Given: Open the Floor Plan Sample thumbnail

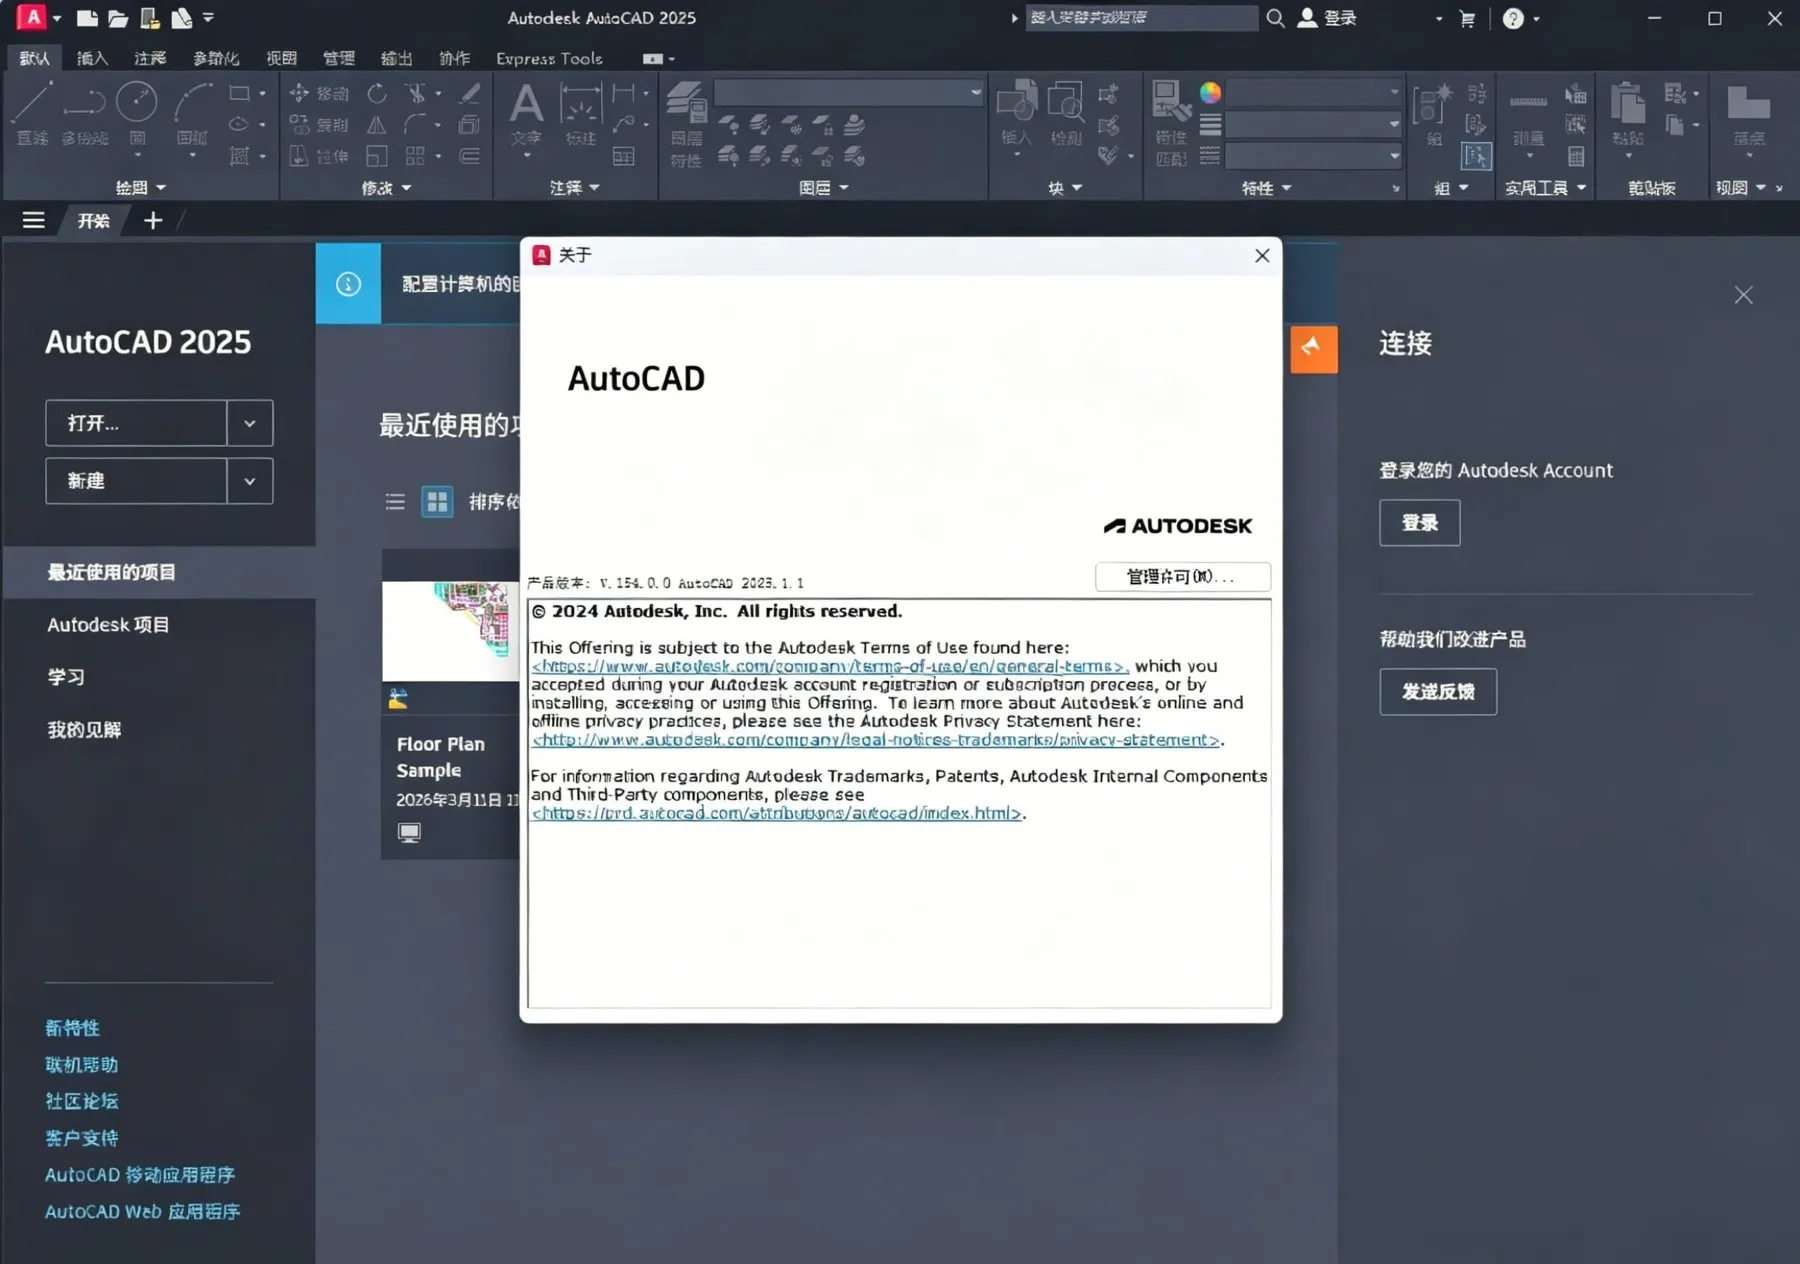Looking at the screenshot, I should tap(450, 631).
